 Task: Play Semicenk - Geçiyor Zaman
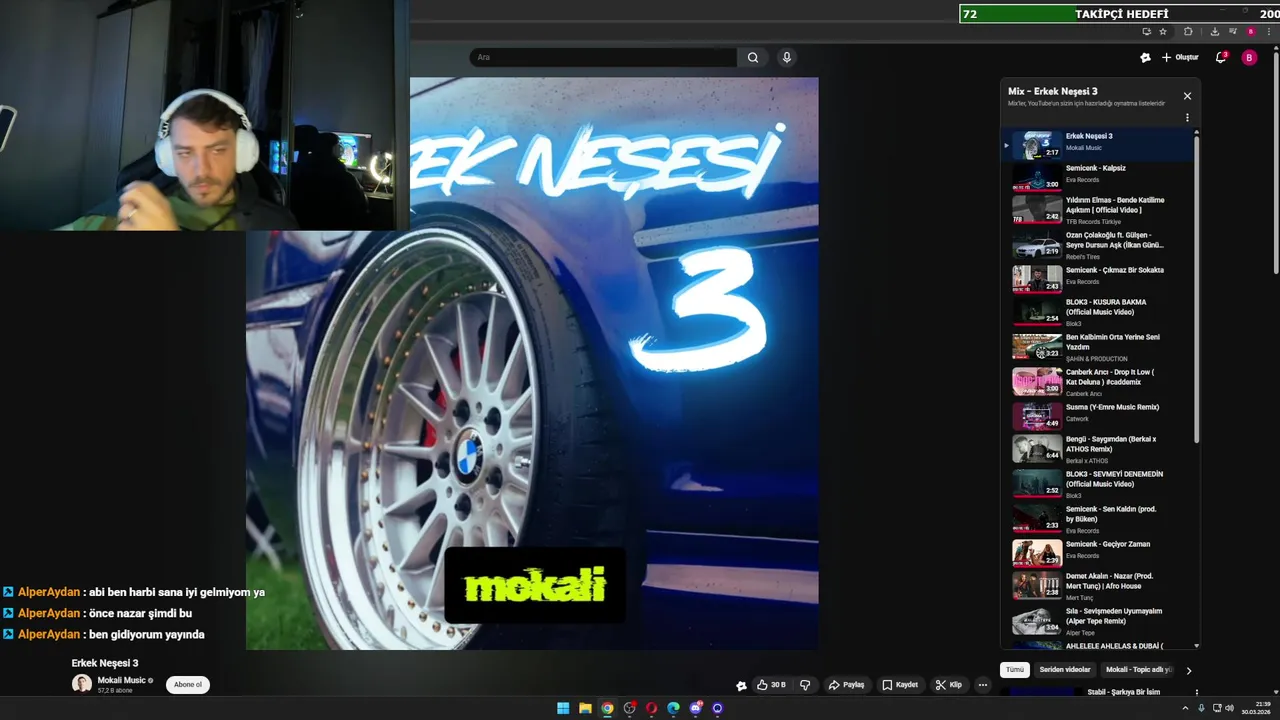click(1097, 552)
